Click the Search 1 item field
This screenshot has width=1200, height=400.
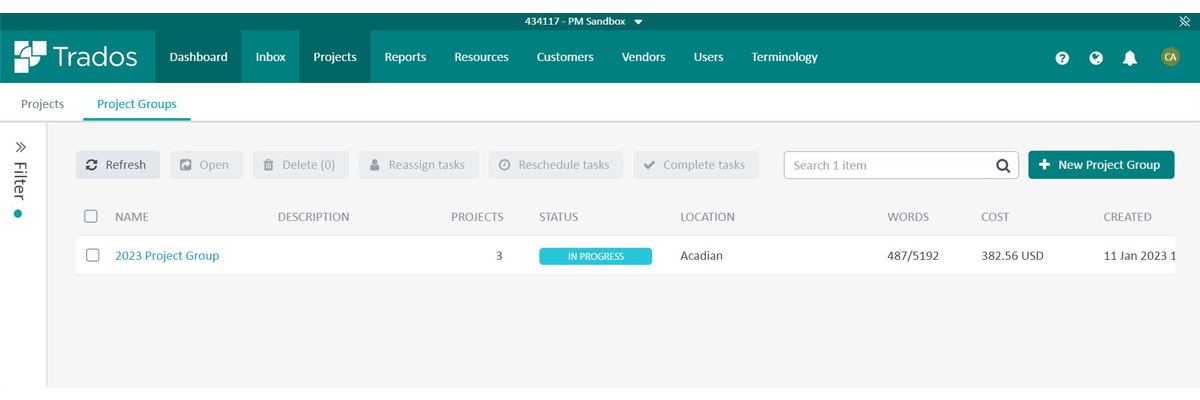885,165
